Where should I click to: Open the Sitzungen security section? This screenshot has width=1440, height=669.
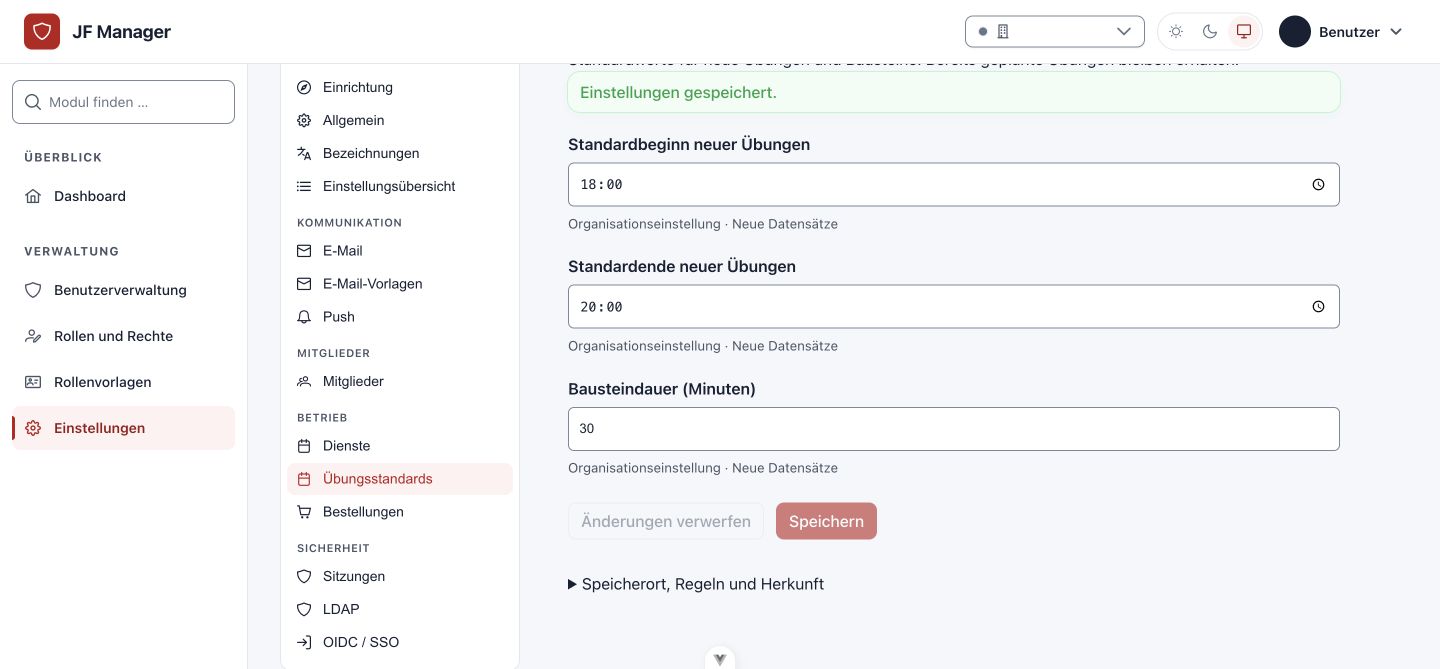pyautogui.click(x=400, y=576)
